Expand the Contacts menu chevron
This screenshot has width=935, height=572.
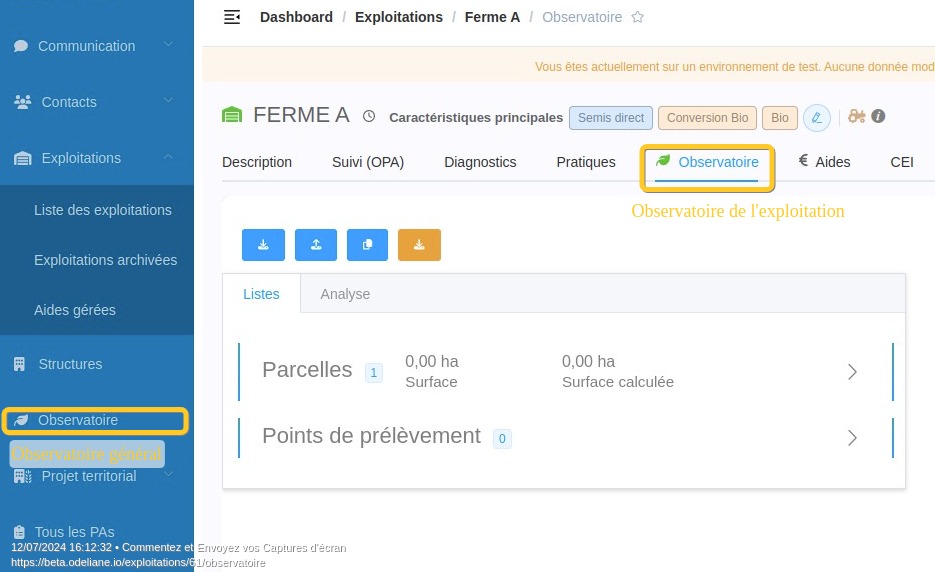coord(169,100)
